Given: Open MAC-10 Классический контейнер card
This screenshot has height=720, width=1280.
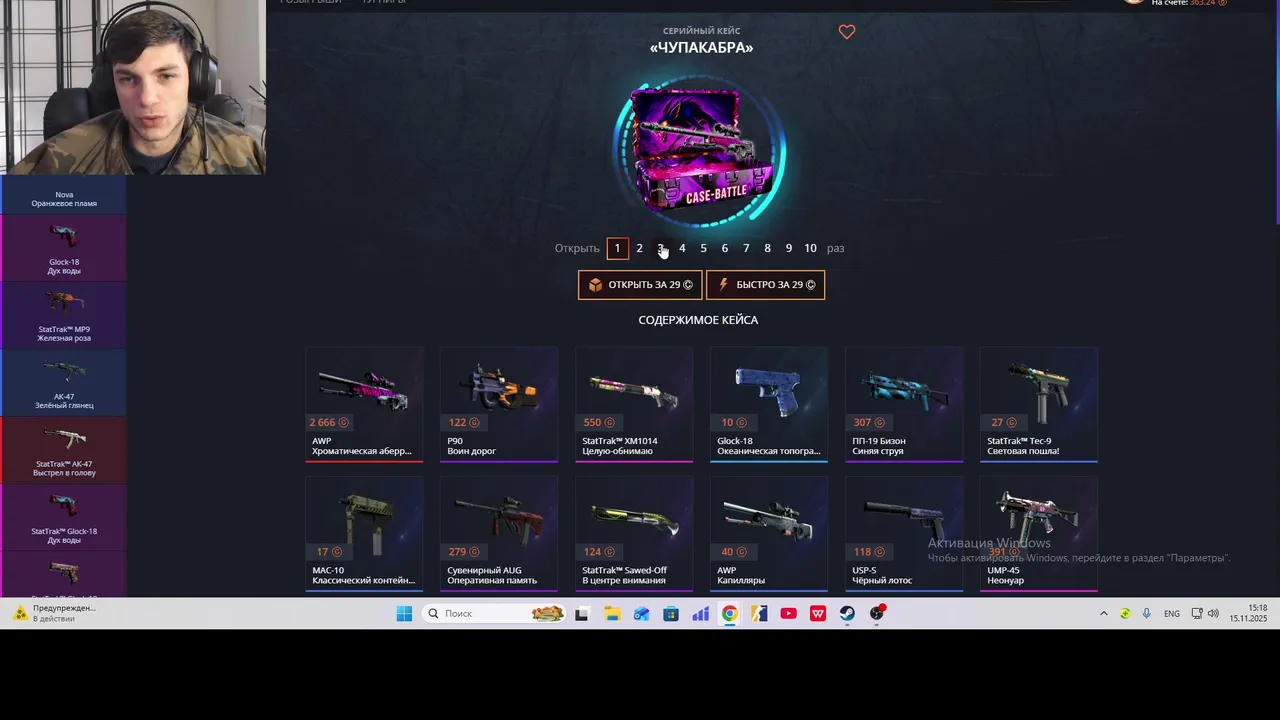Looking at the screenshot, I should 364,534.
